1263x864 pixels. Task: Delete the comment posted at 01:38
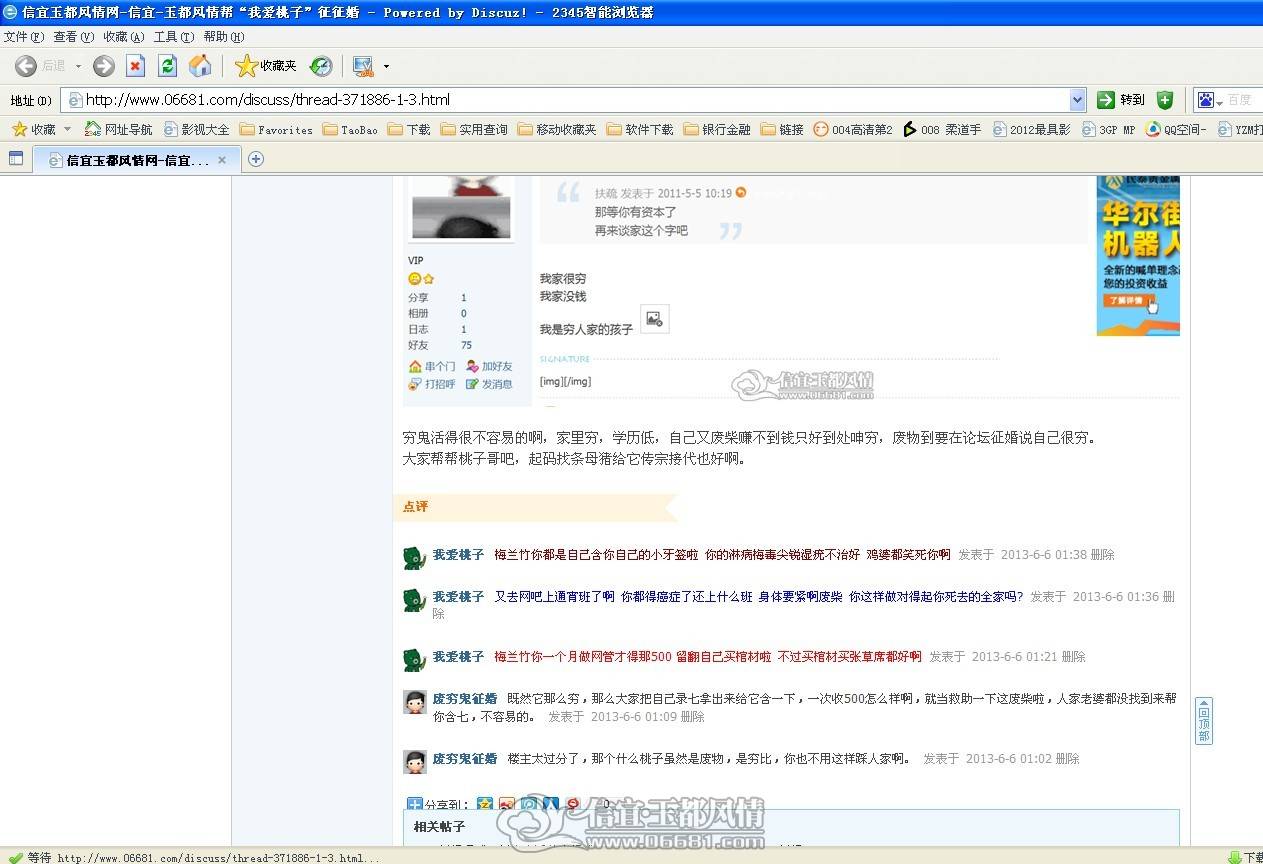[x=1102, y=555]
